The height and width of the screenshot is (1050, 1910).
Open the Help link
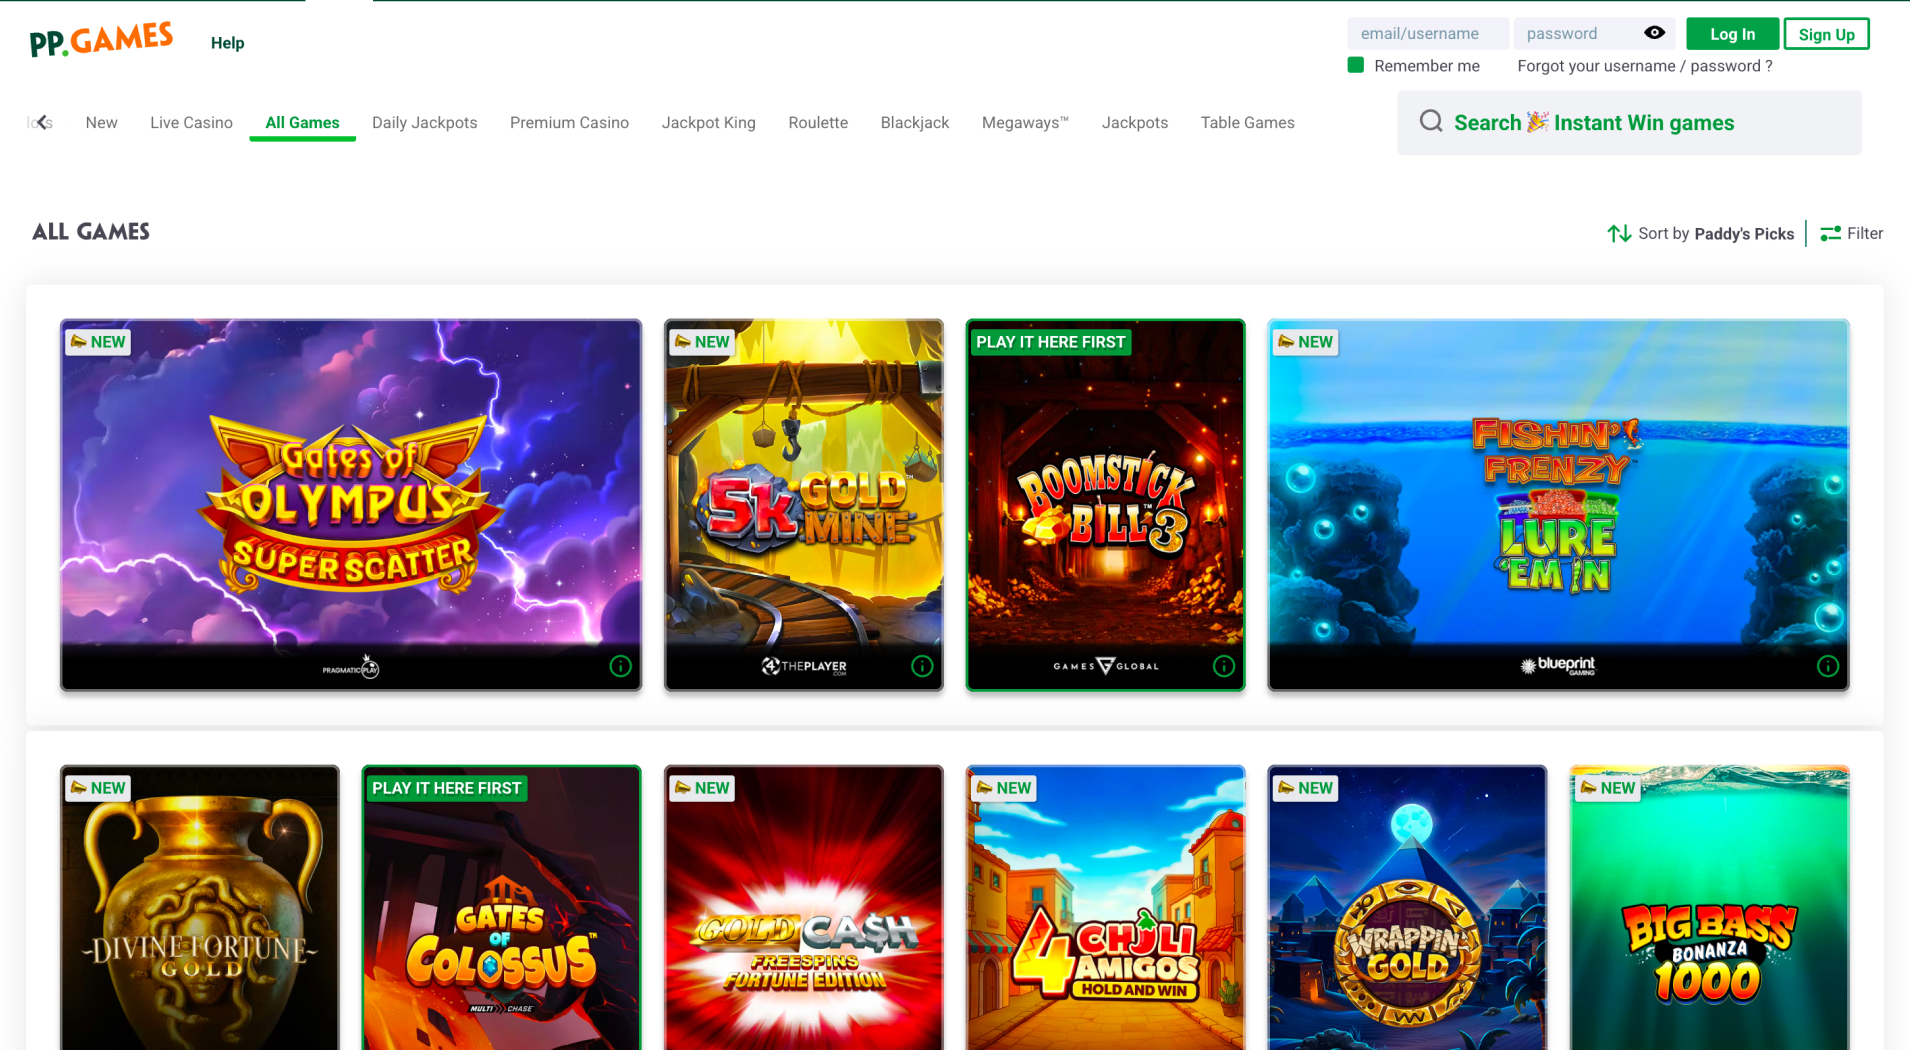pos(227,42)
